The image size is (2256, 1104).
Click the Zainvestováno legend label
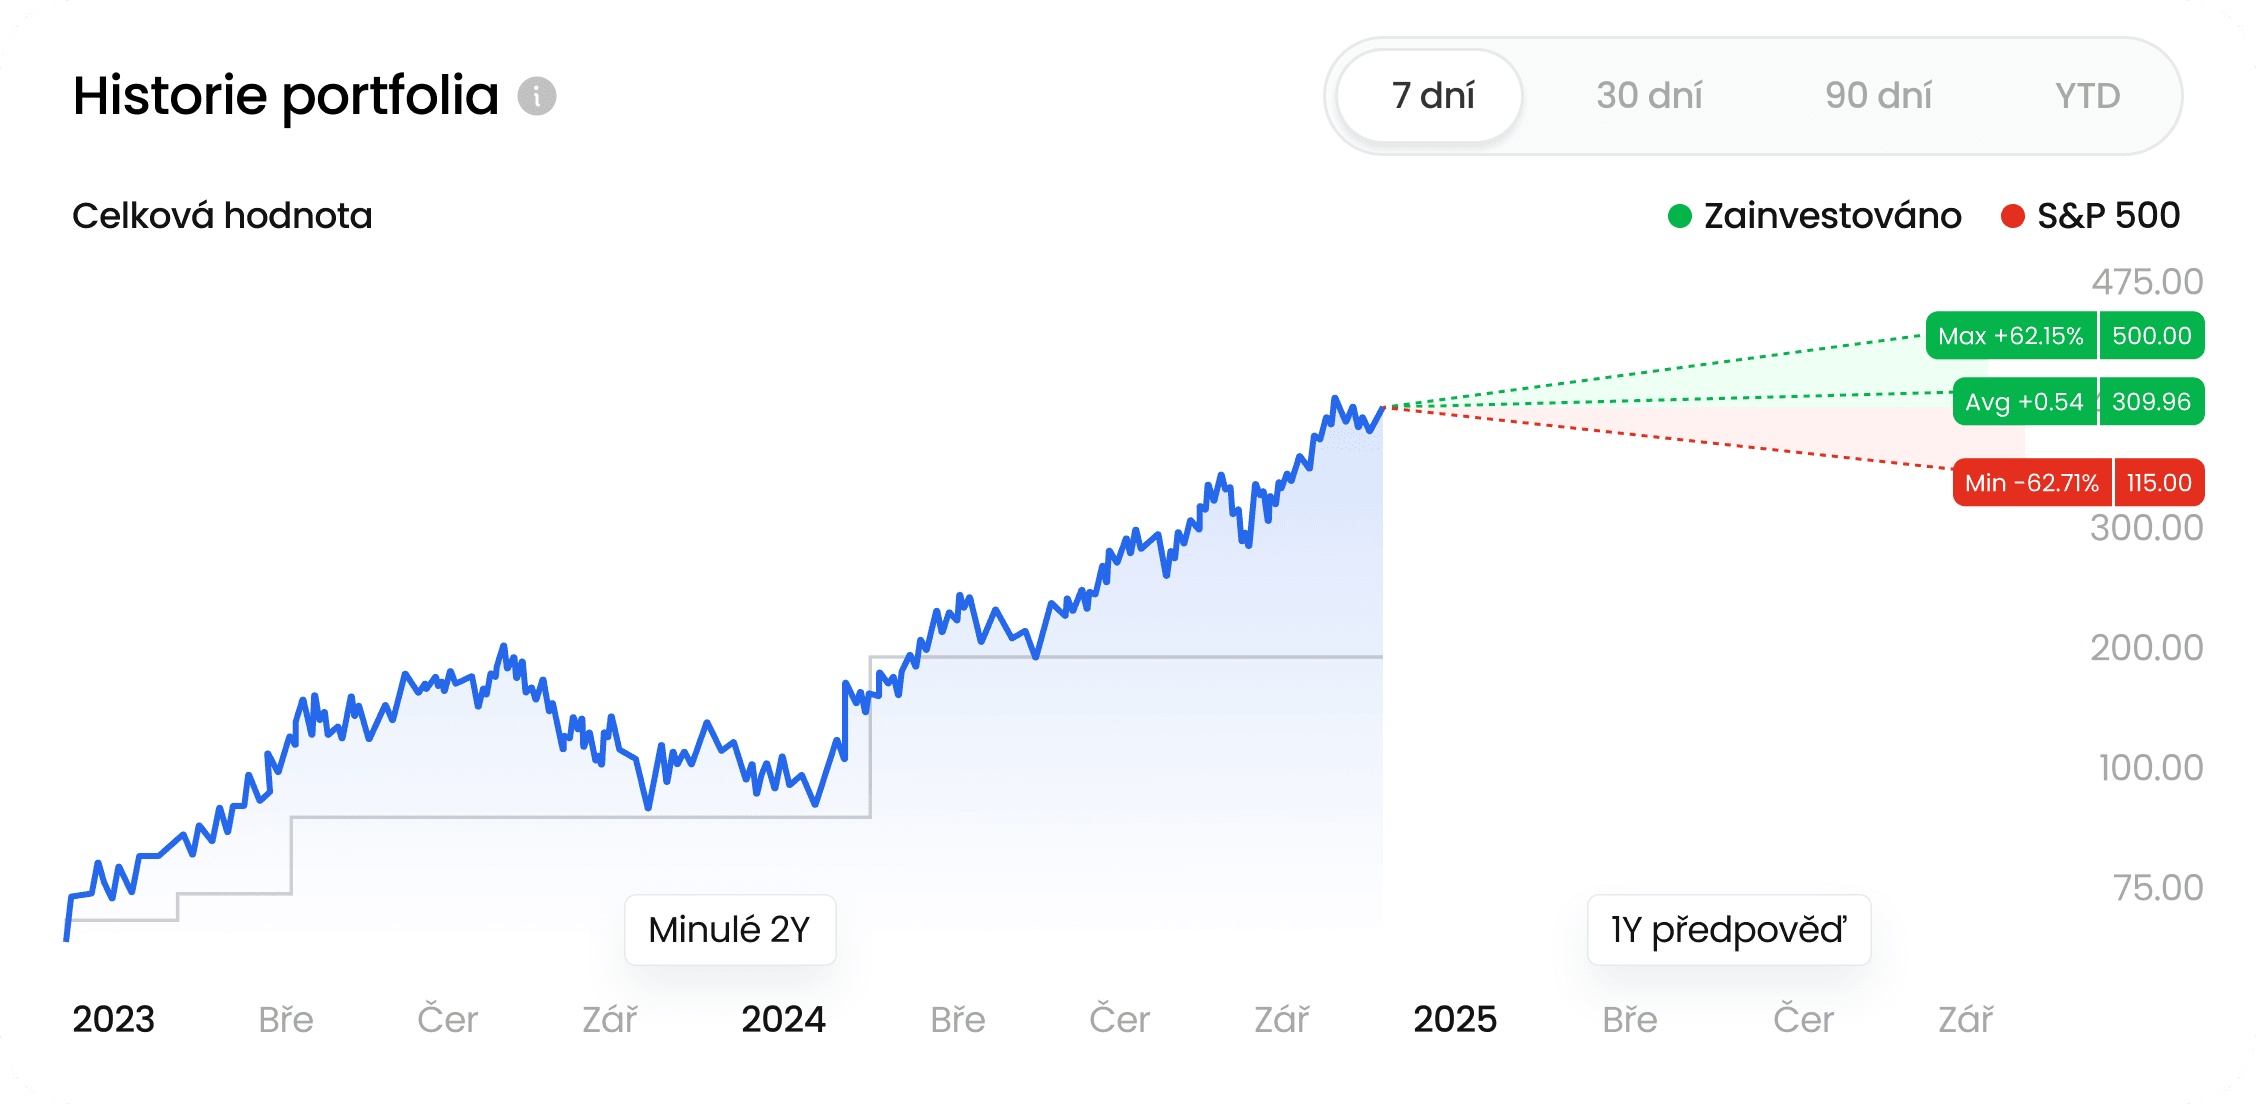pyautogui.click(x=1832, y=216)
